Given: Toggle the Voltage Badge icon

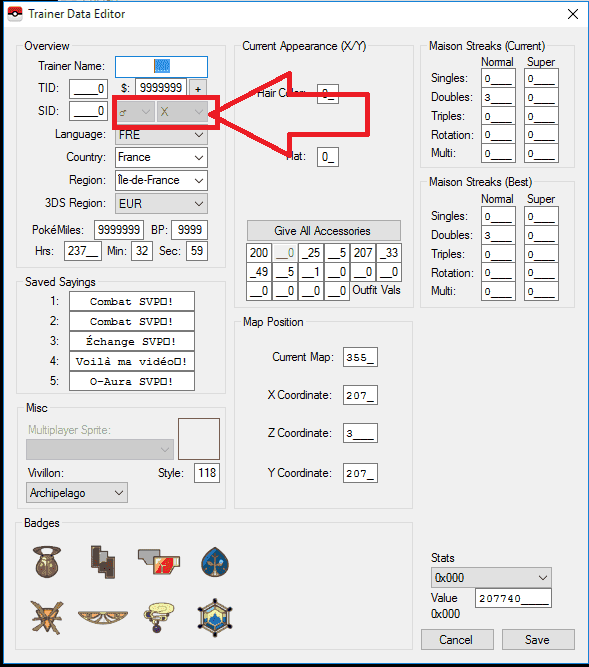Looking at the screenshot, I should pos(47,617).
